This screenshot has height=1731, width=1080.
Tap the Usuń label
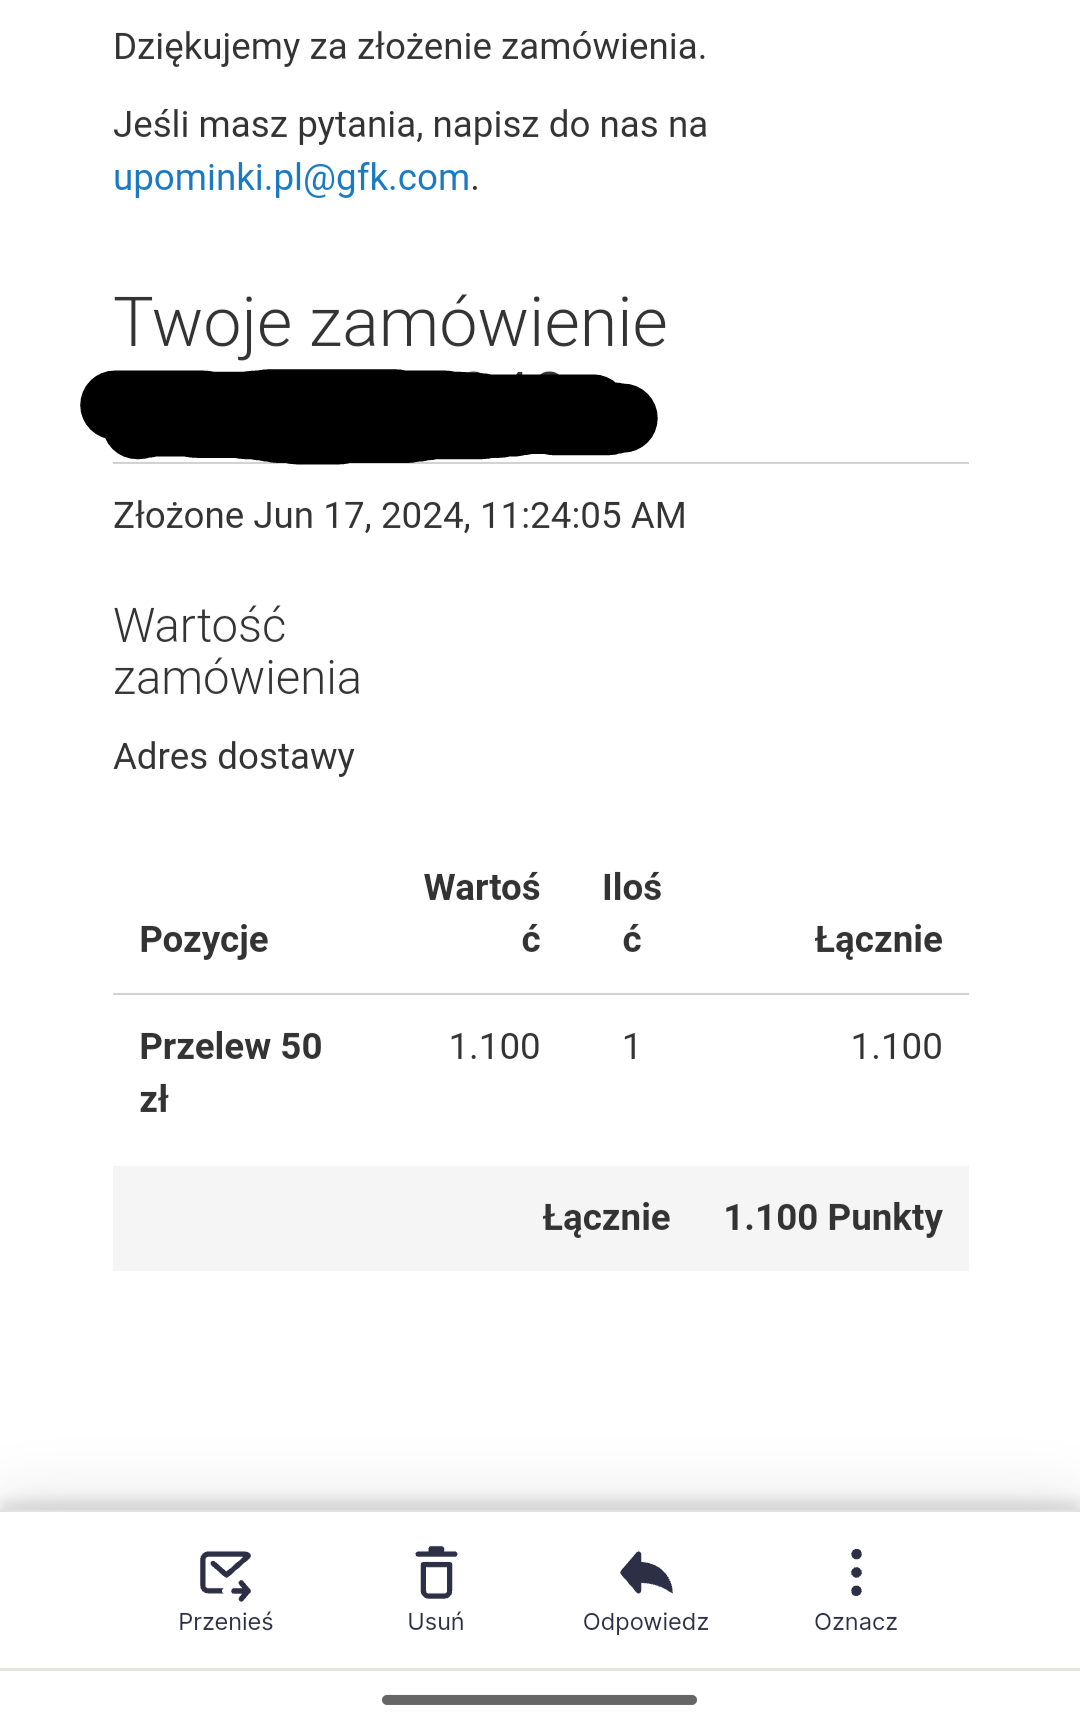point(436,1622)
